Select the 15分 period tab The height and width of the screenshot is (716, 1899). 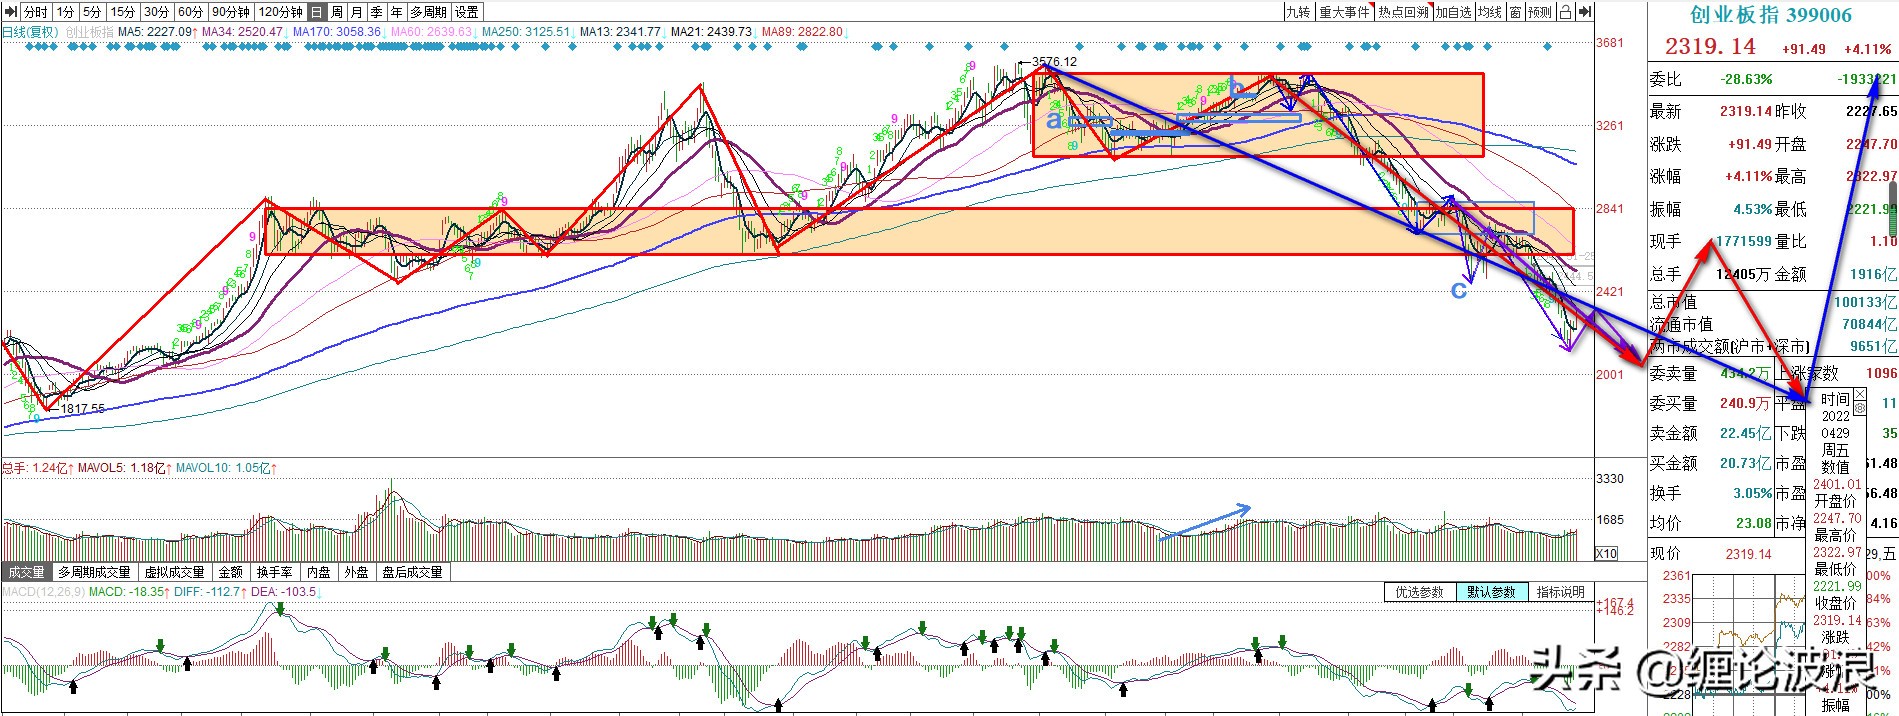click(x=123, y=12)
